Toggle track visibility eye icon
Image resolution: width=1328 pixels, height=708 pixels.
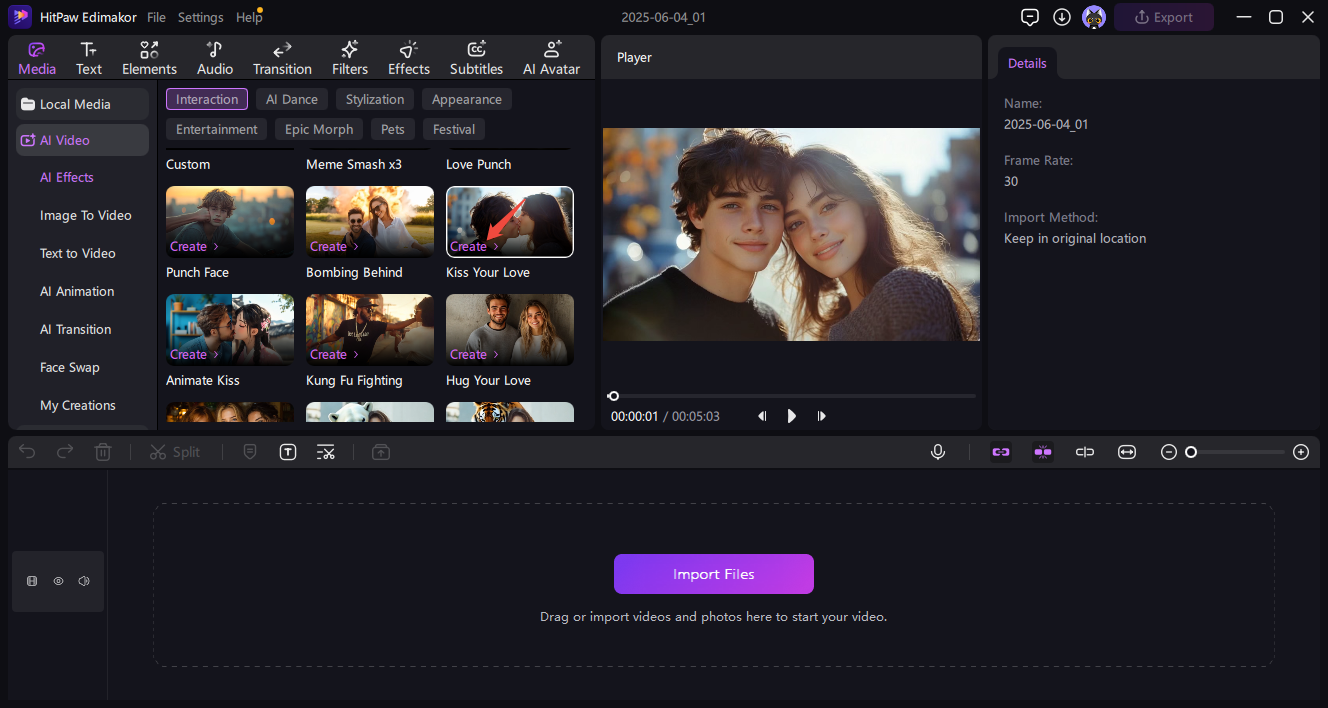pos(58,581)
